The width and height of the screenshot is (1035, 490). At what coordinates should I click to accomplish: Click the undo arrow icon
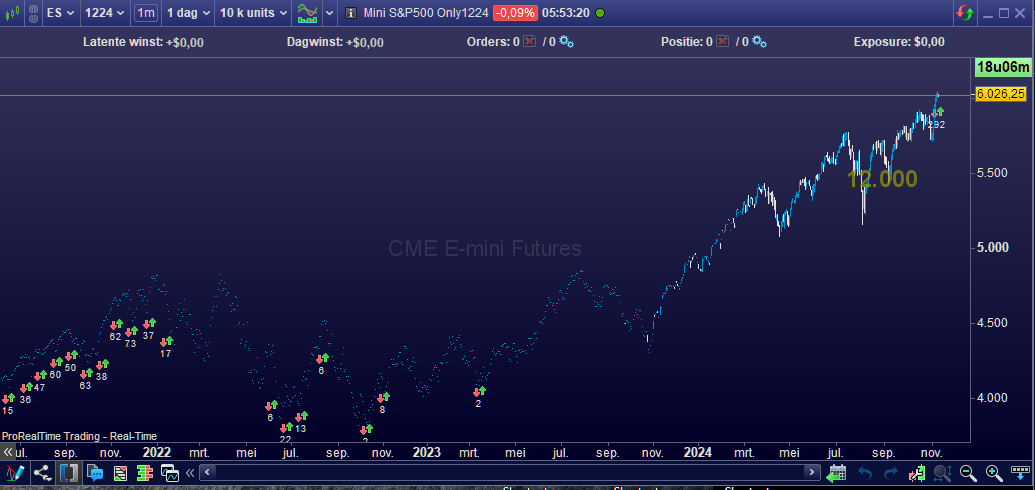pos(865,473)
